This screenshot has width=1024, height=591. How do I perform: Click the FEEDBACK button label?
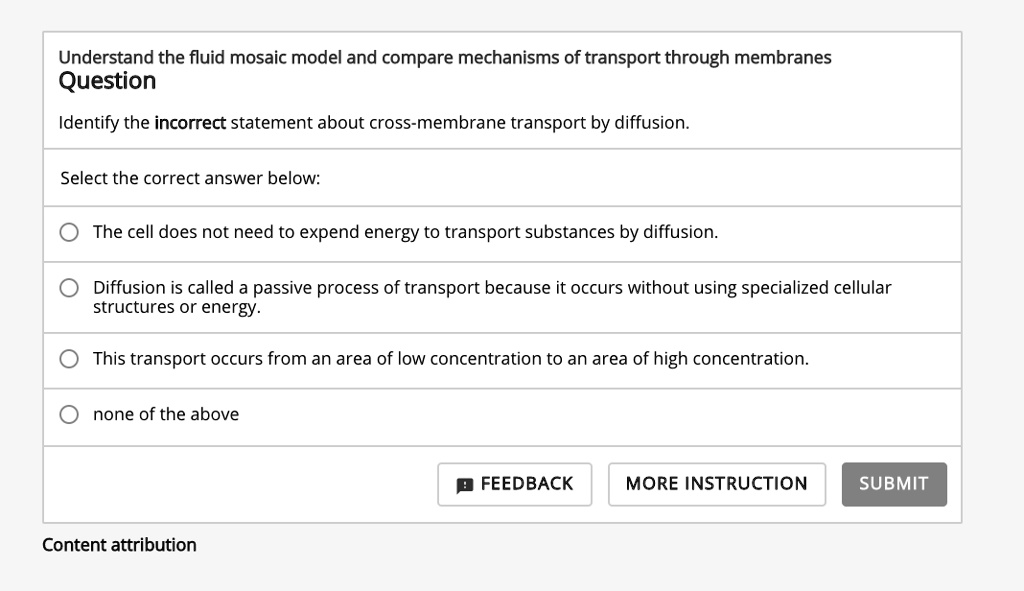527,484
